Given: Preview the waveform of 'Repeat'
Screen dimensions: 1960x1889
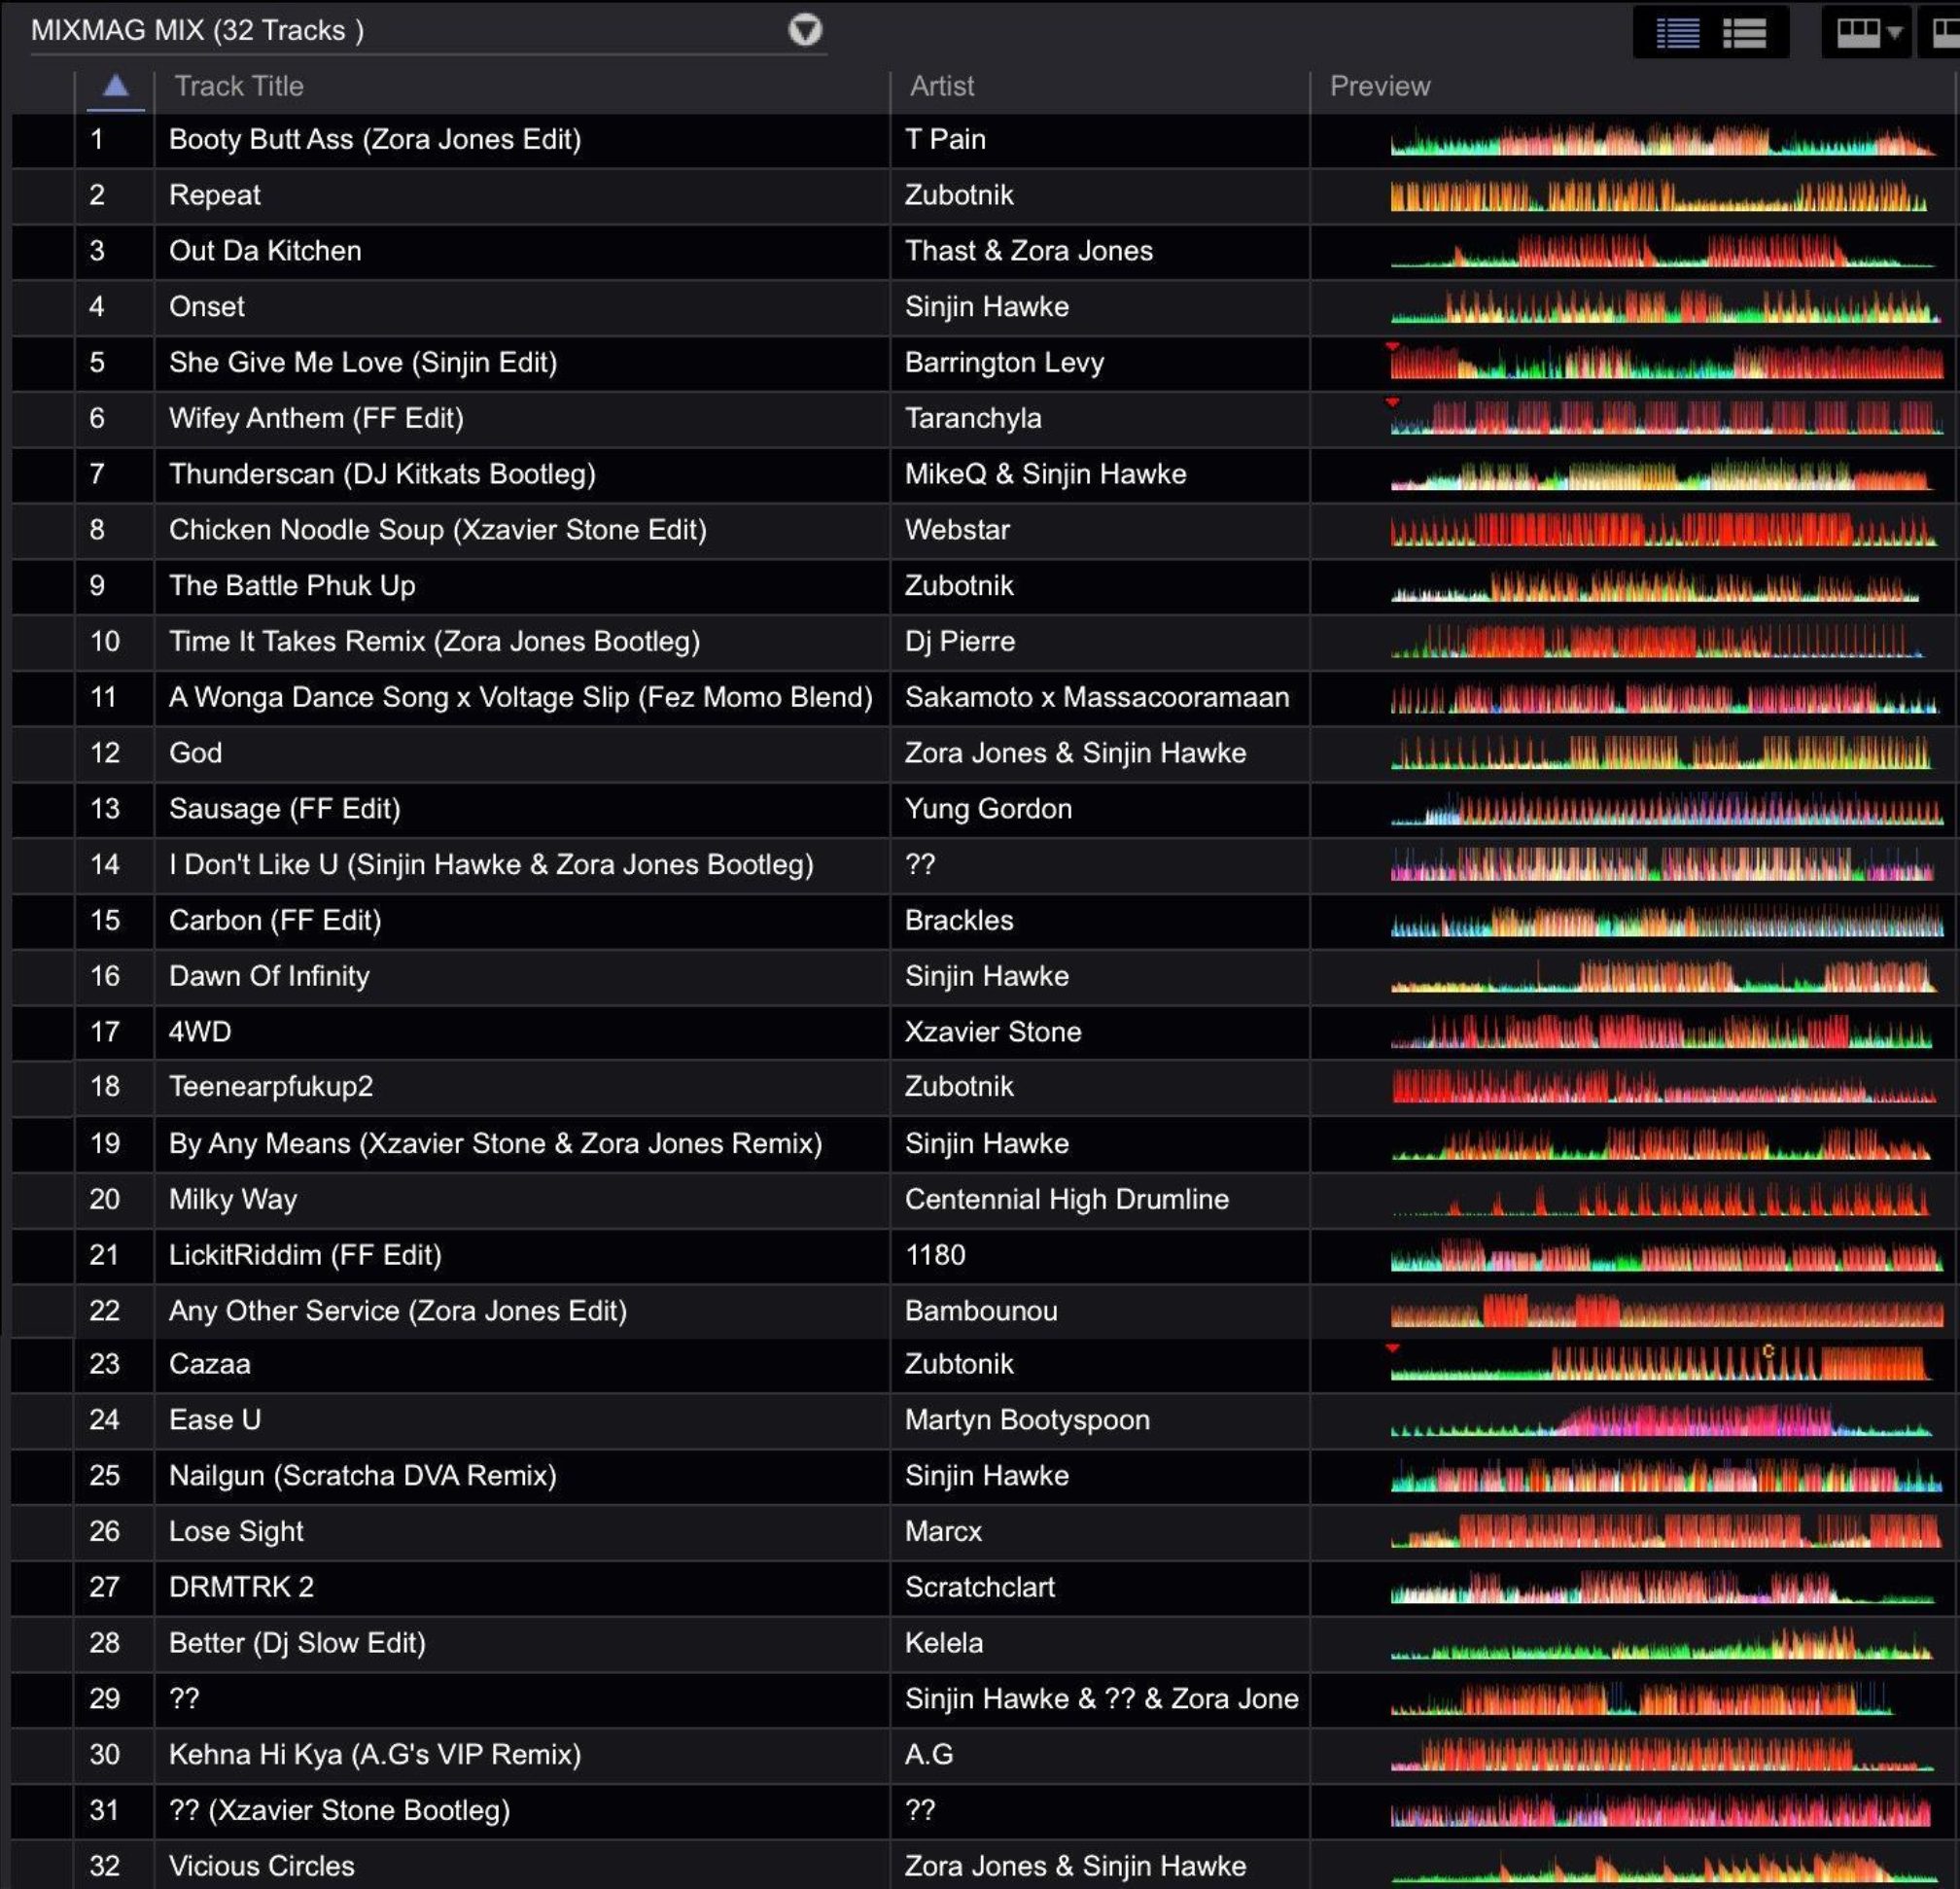Looking at the screenshot, I should pyautogui.click(x=1659, y=195).
